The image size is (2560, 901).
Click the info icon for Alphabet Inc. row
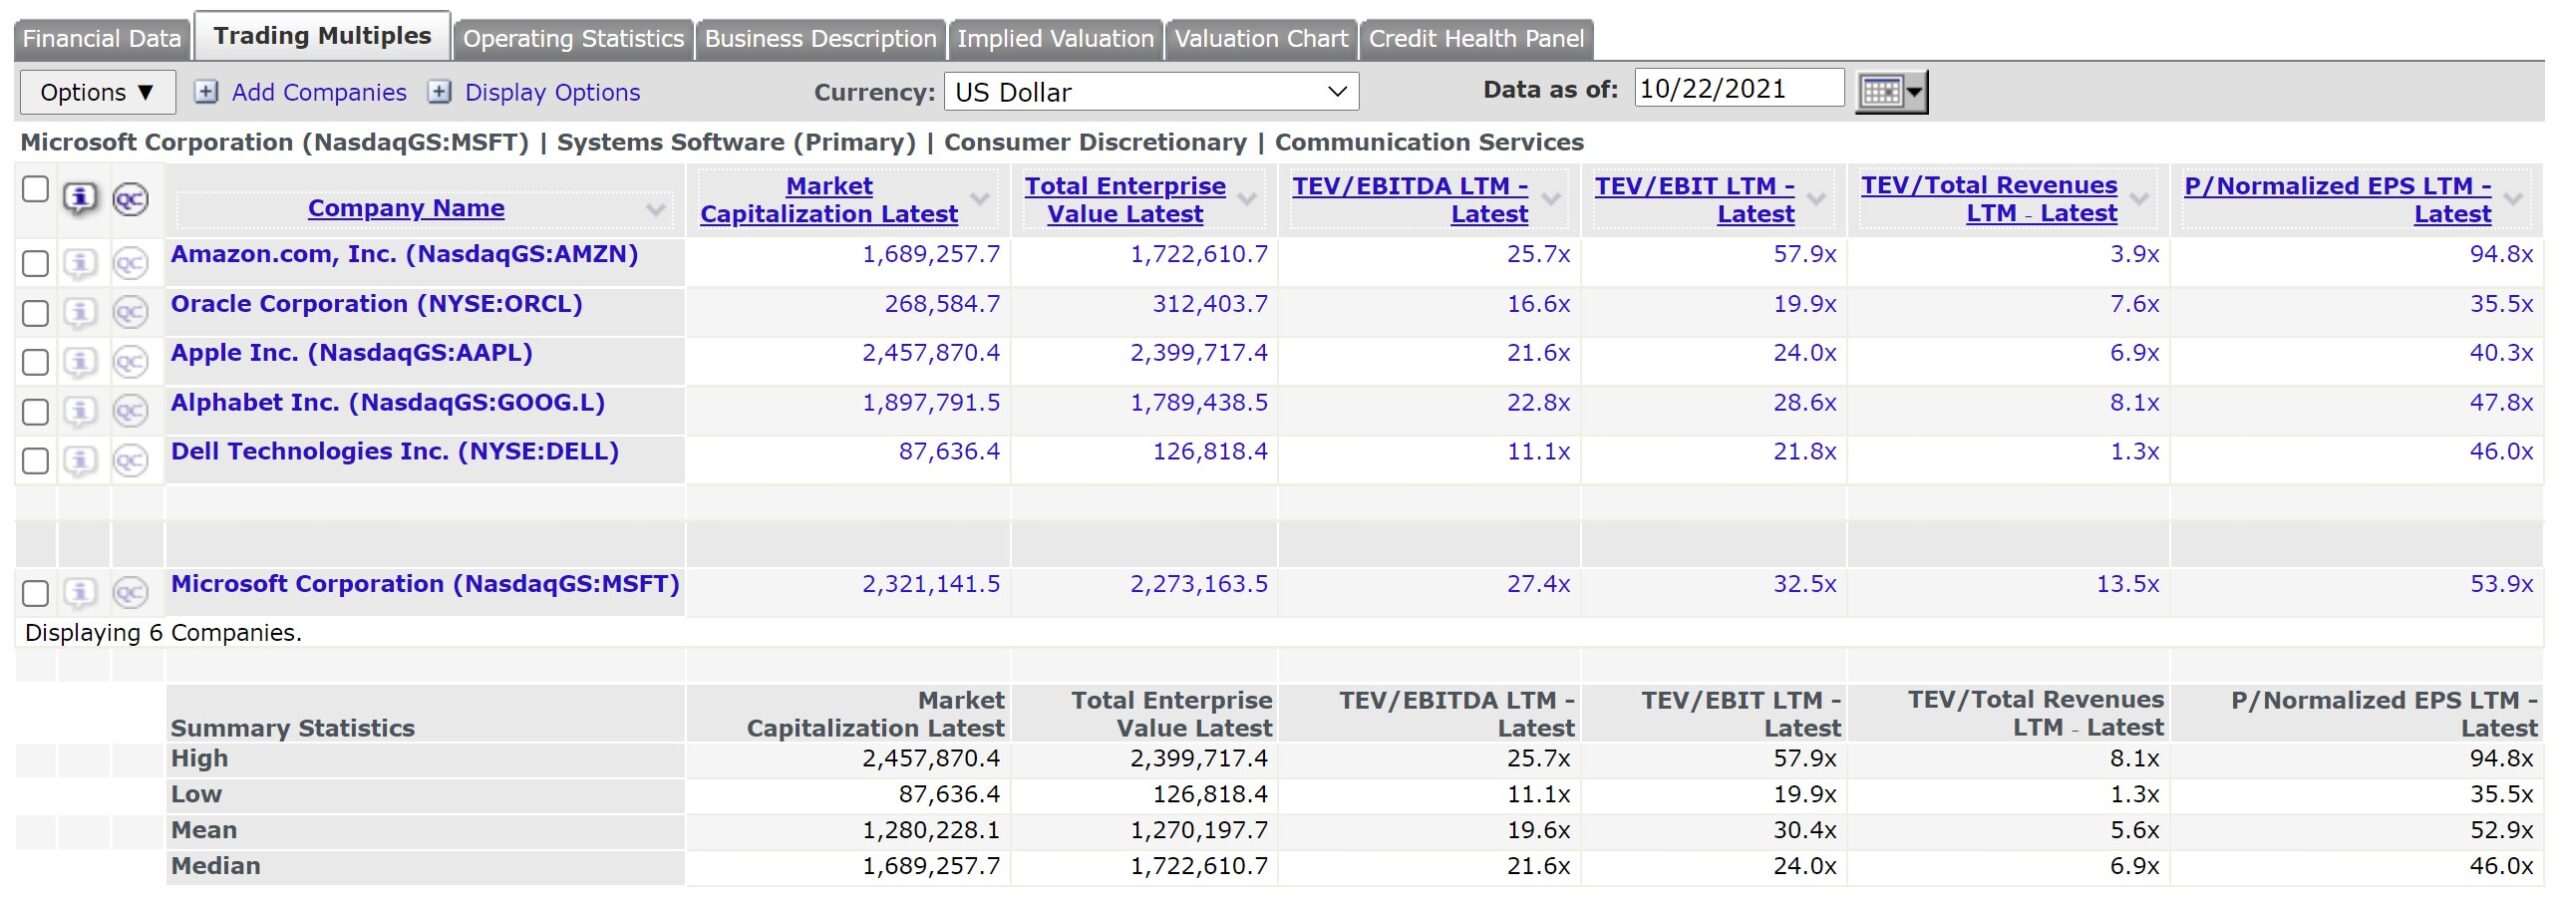81,411
